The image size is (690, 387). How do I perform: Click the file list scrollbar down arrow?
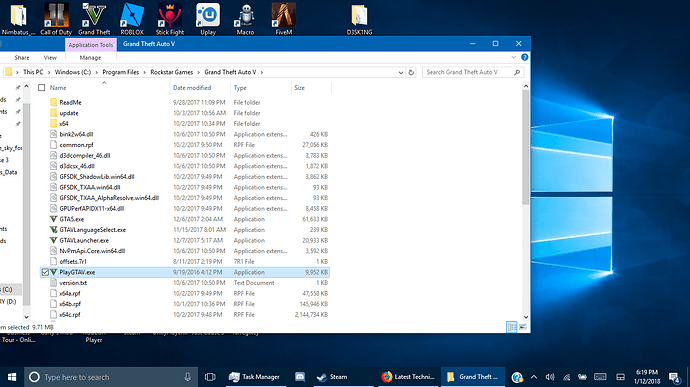(x=525, y=317)
